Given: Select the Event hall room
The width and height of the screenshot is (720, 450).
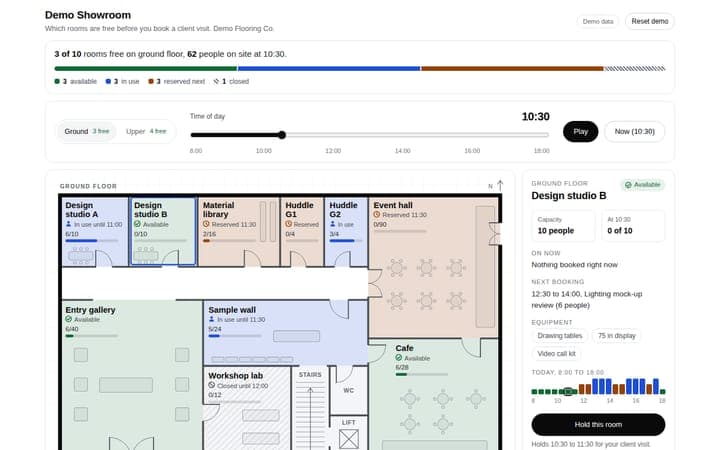Looking at the screenshot, I should tap(433, 268).
